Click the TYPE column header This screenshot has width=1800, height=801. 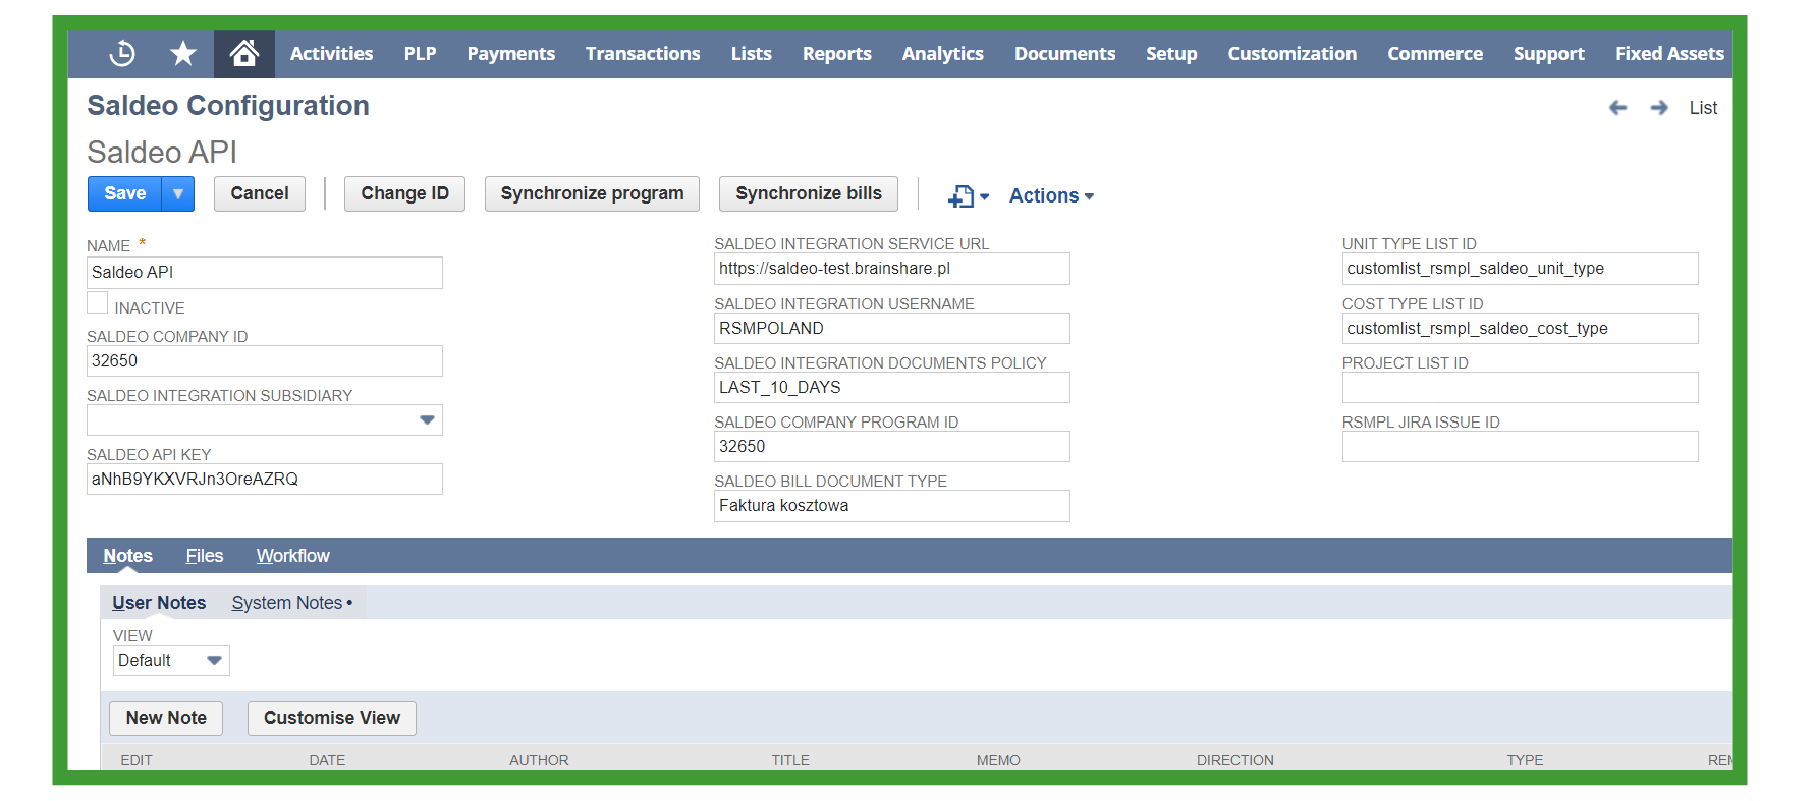[1525, 760]
